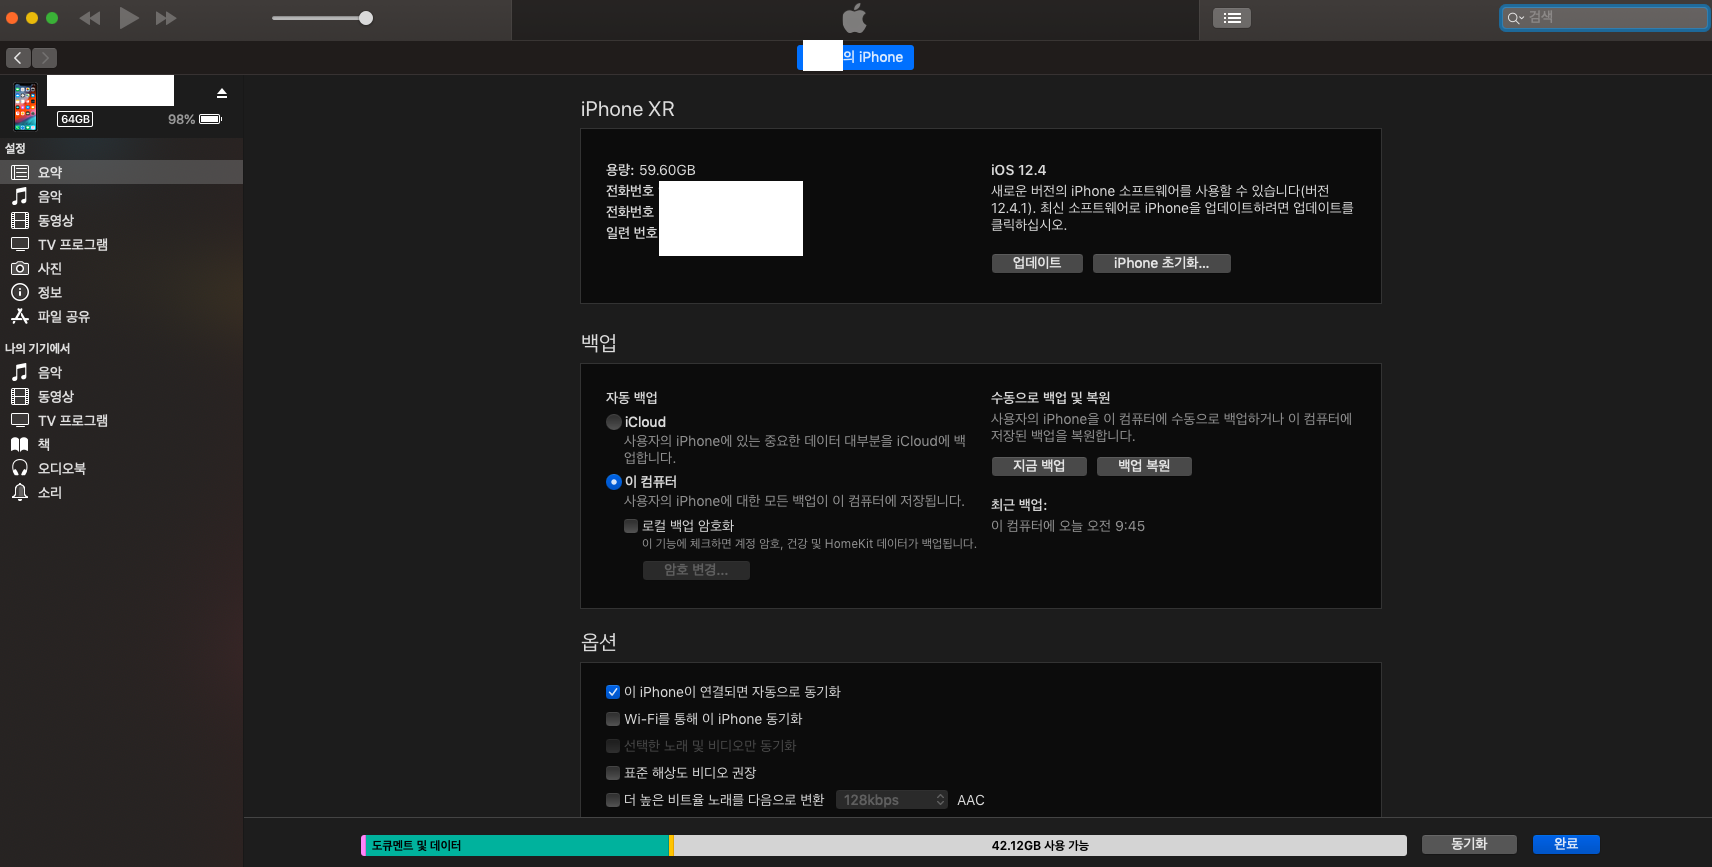Open 요약 in settings sidebar
This screenshot has width=1712, height=867.
point(121,172)
